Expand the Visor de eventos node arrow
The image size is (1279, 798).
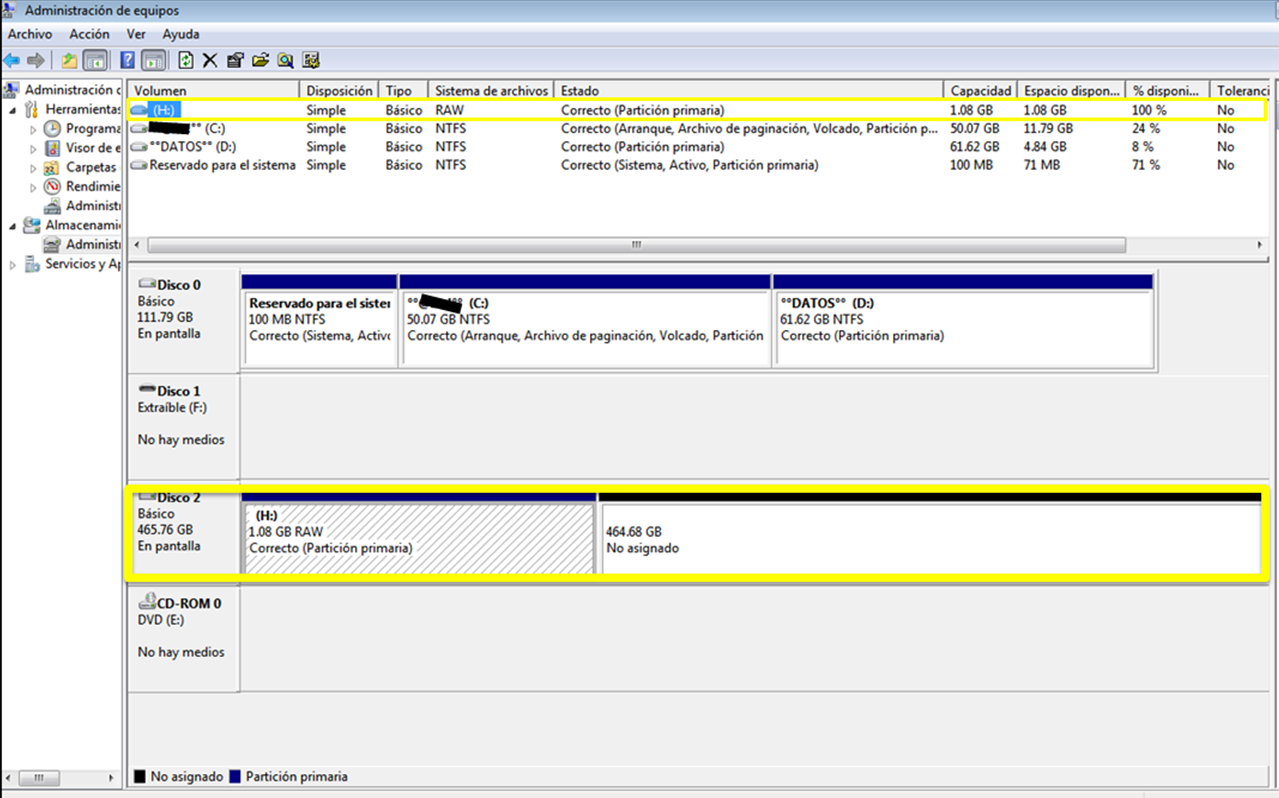pos(33,149)
